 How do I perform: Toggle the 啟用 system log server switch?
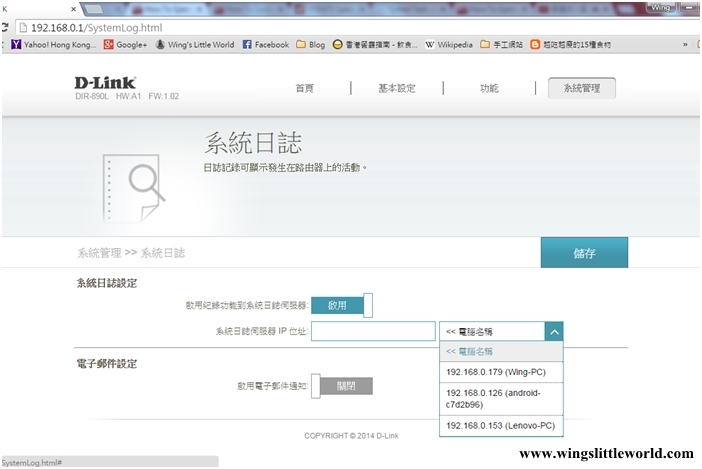click(341, 305)
